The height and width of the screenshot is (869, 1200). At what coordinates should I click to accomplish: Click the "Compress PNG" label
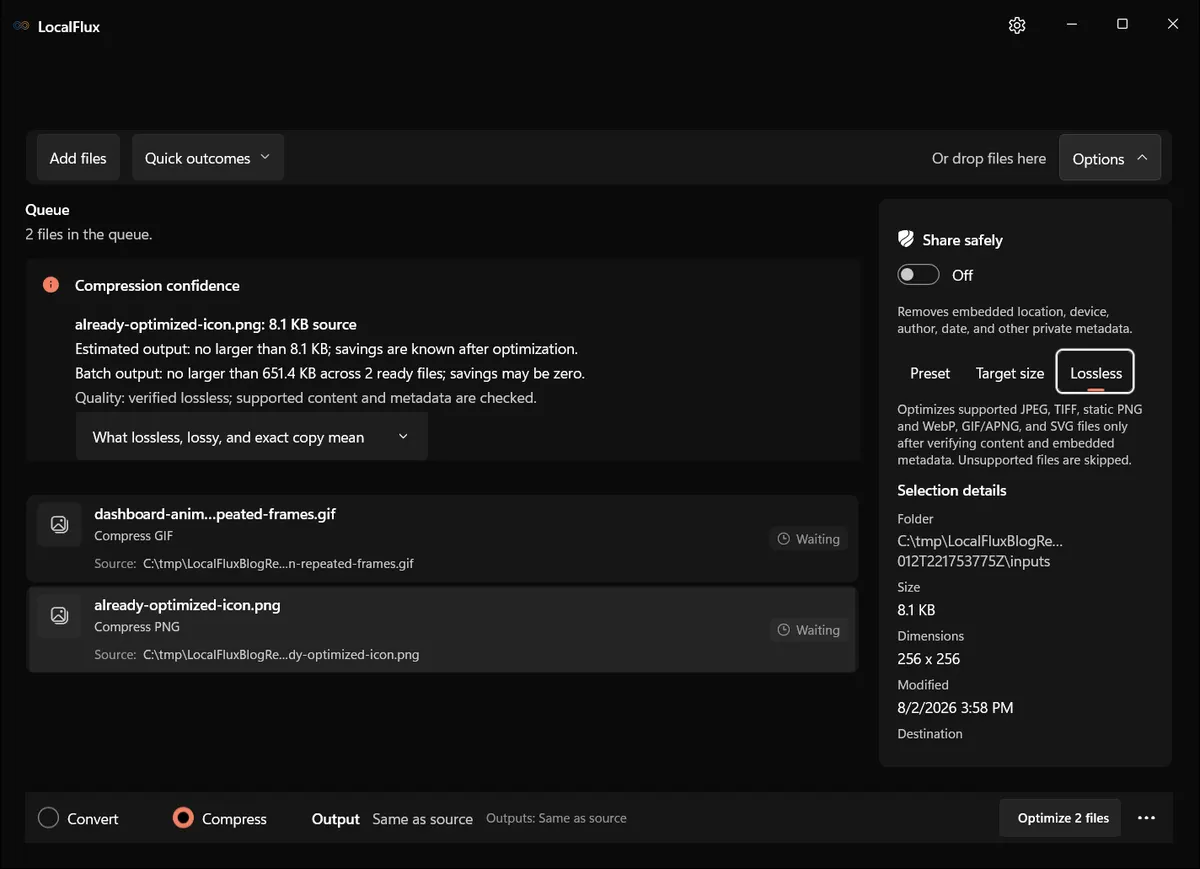(x=136, y=627)
